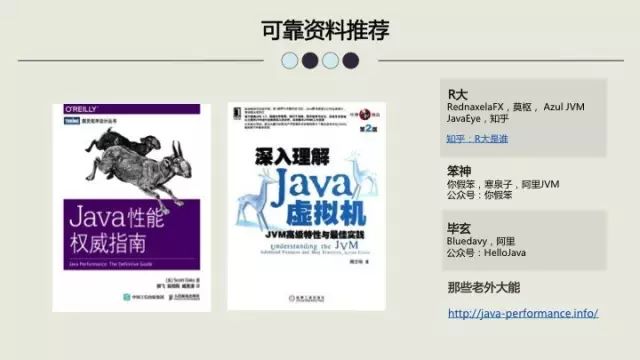Click the text 公众号：你假笨

pyautogui.click(x=480, y=195)
